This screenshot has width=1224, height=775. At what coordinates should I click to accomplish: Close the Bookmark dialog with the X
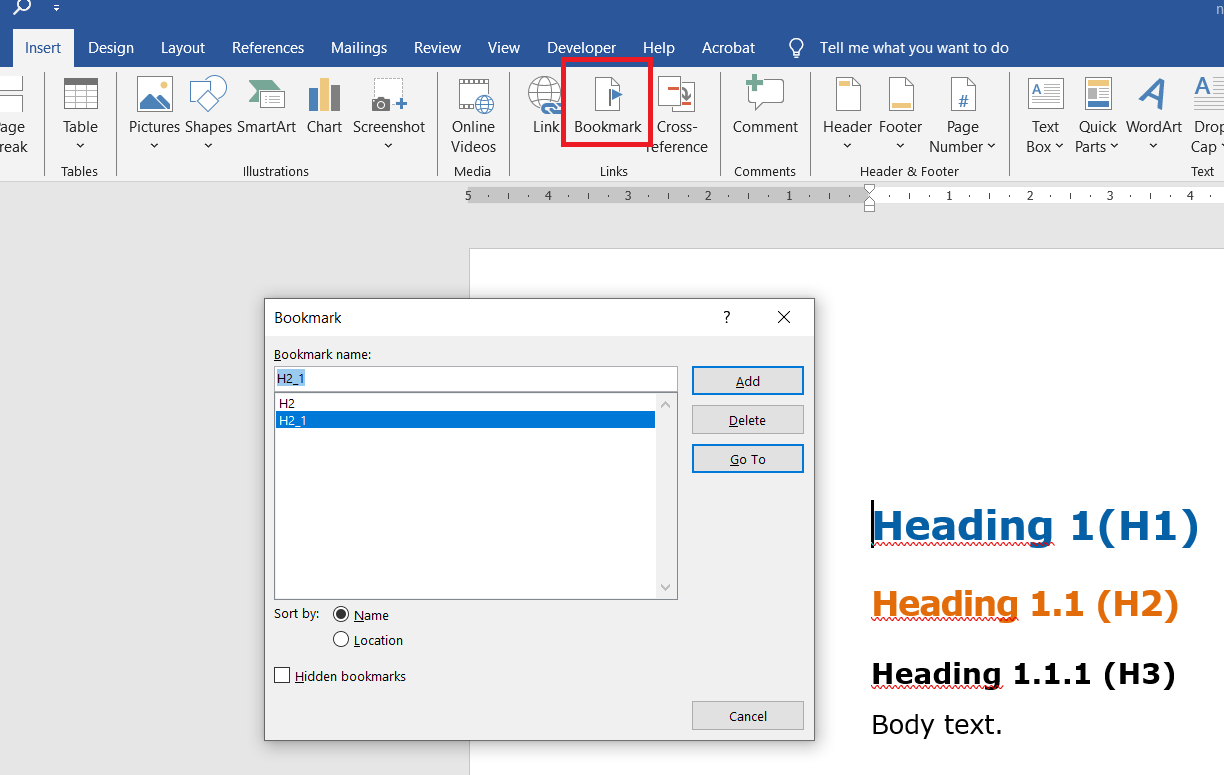click(784, 317)
